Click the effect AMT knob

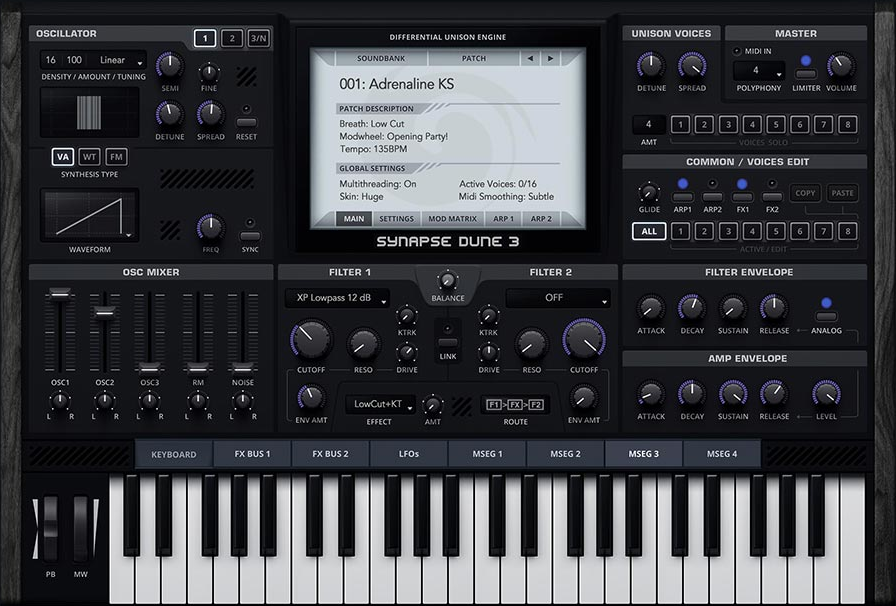[433, 405]
